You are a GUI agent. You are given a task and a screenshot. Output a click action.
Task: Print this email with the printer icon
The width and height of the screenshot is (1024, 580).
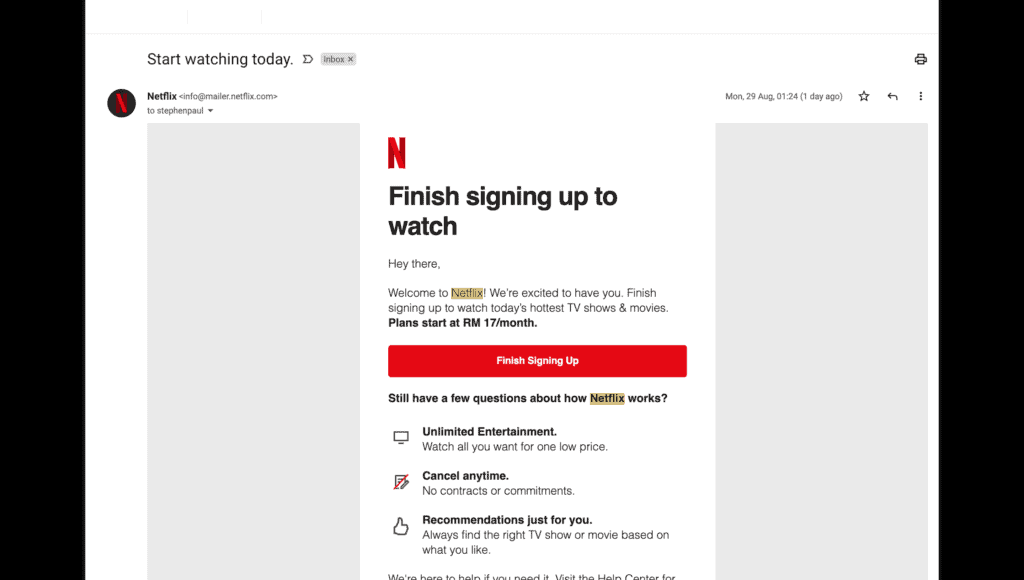click(x=920, y=59)
